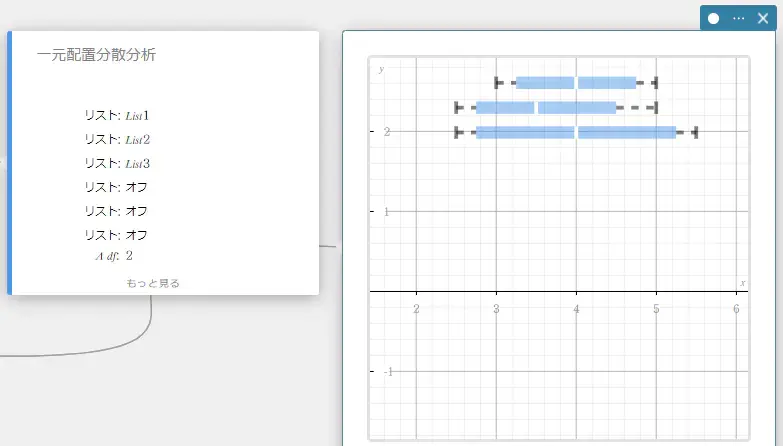Click the middle box plot's left whisker end
This screenshot has height=446, width=783.
(x=457, y=107)
